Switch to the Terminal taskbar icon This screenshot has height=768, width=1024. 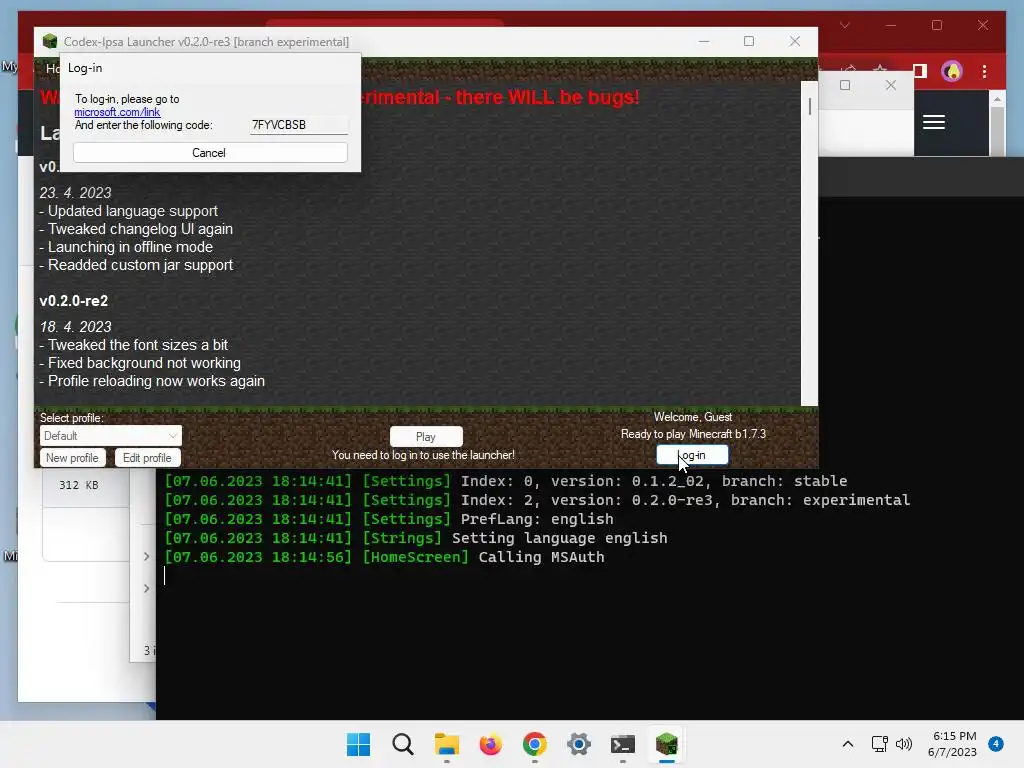click(x=622, y=744)
